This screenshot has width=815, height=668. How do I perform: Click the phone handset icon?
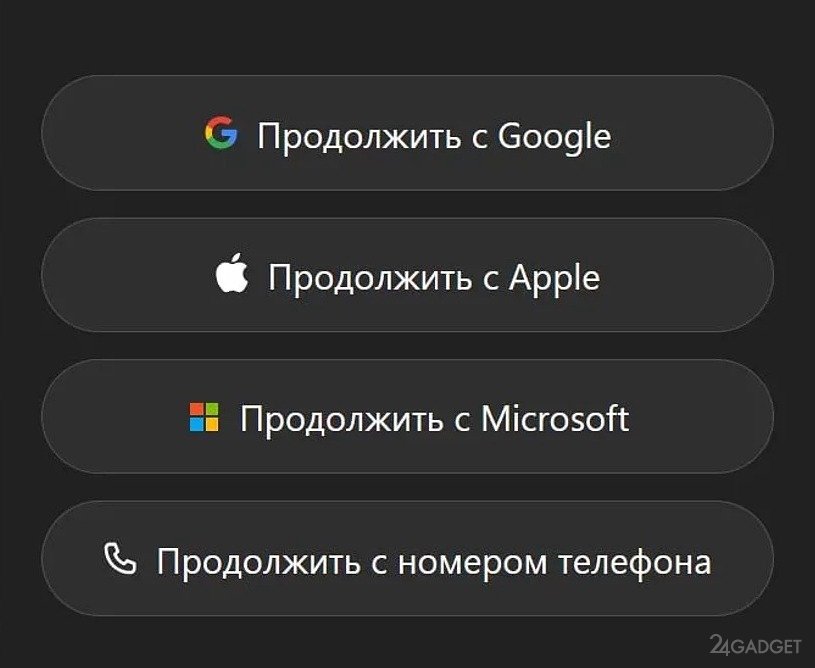coord(120,559)
